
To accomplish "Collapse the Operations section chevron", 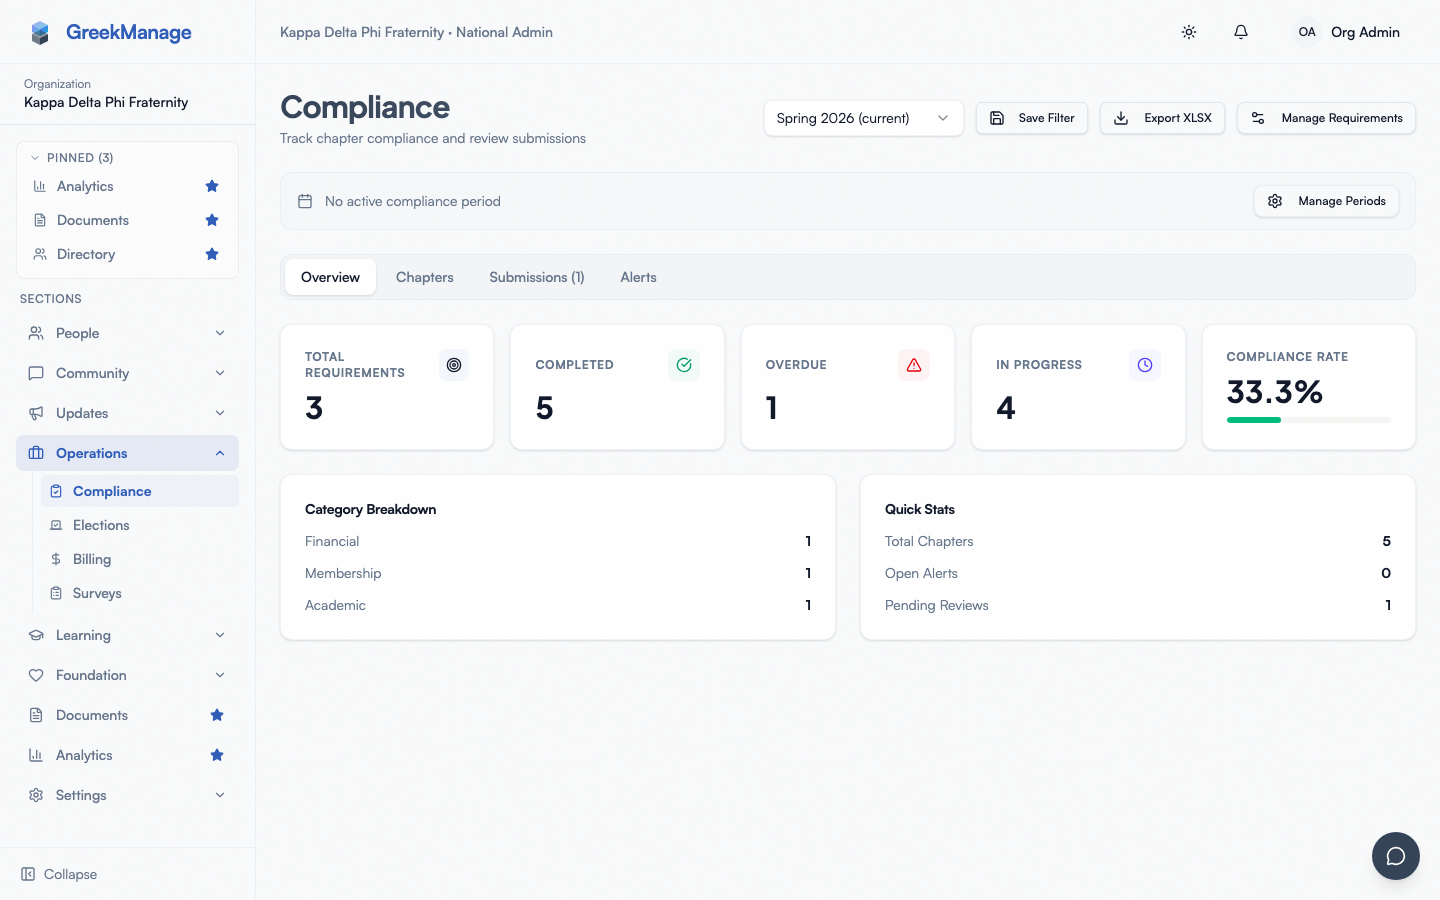I will 220,453.
